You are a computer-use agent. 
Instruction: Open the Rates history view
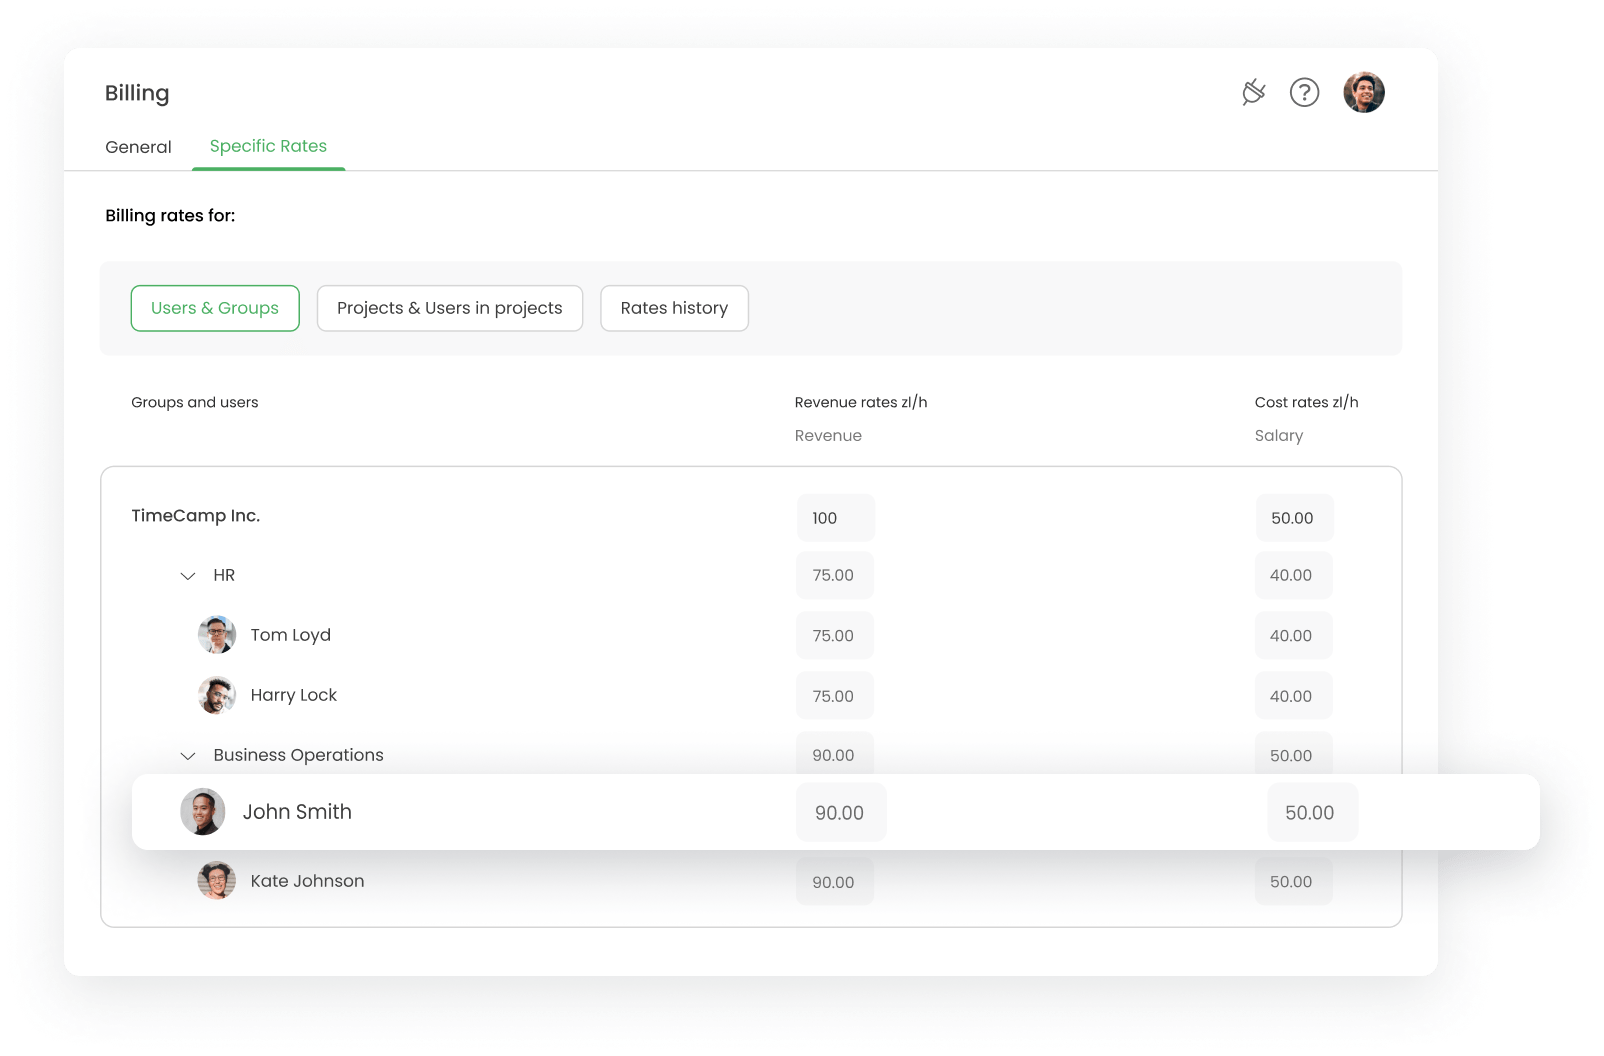pyautogui.click(x=674, y=308)
